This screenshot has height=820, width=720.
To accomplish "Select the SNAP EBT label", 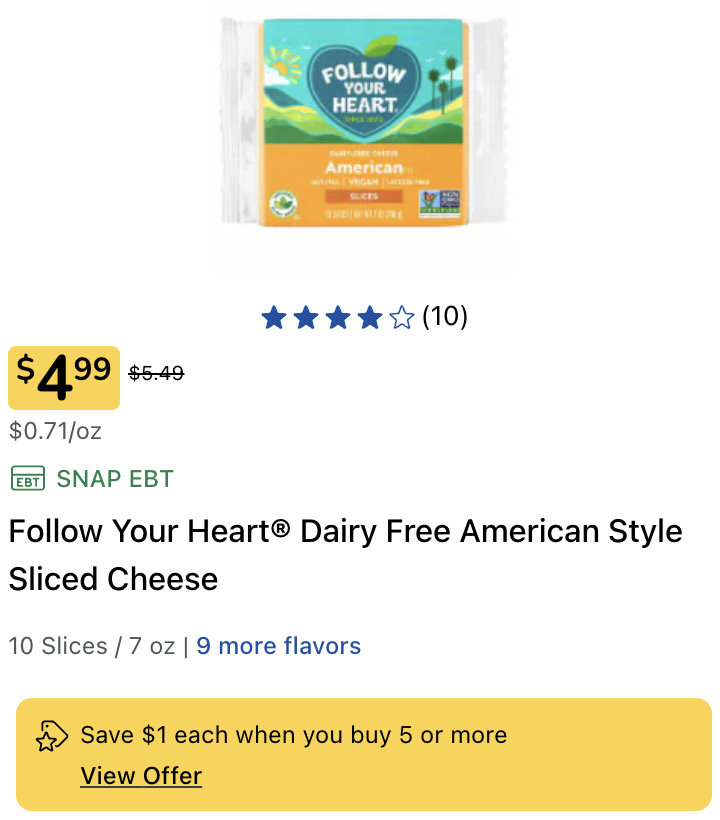I will [x=115, y=479].
